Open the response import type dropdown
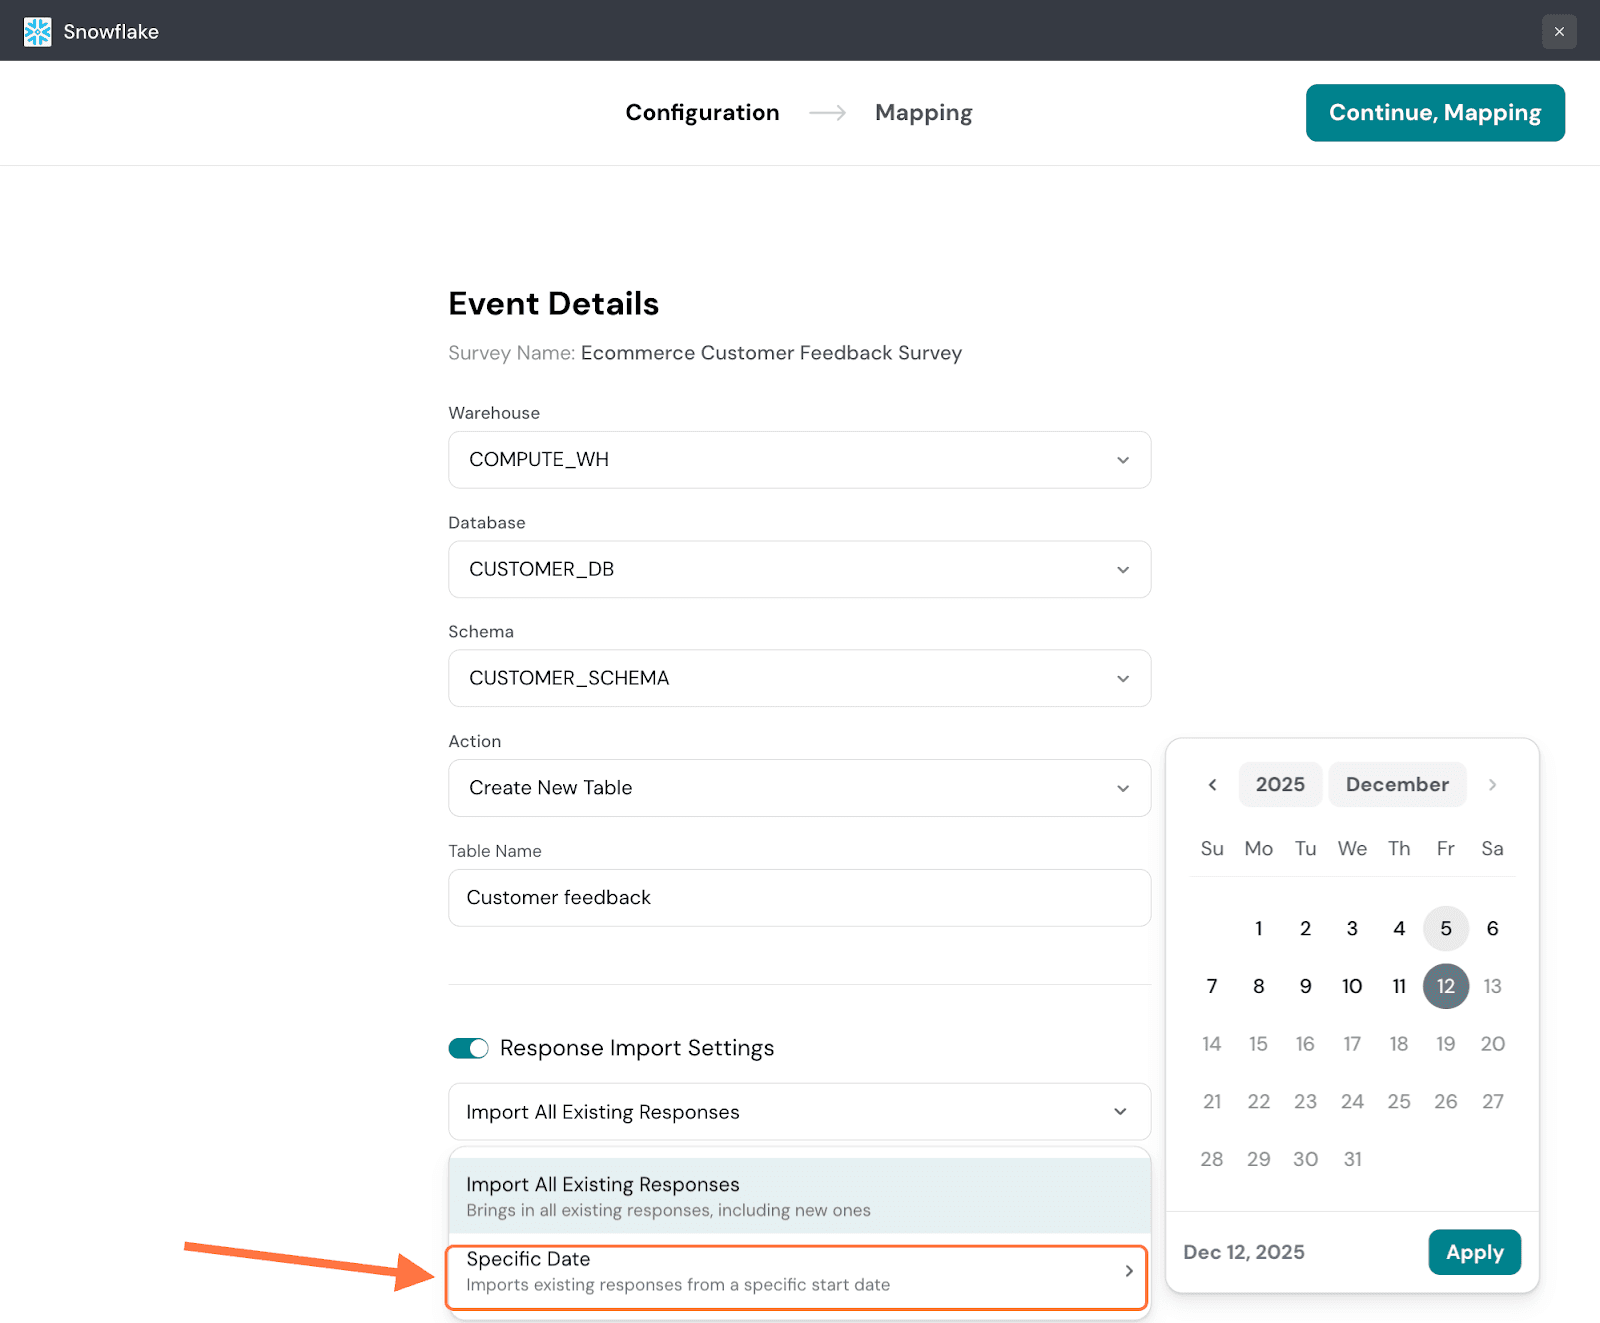Image resolution: width=1600 pixels, height=1323 pixels. pyautogui.click(x=799, y=1112)
